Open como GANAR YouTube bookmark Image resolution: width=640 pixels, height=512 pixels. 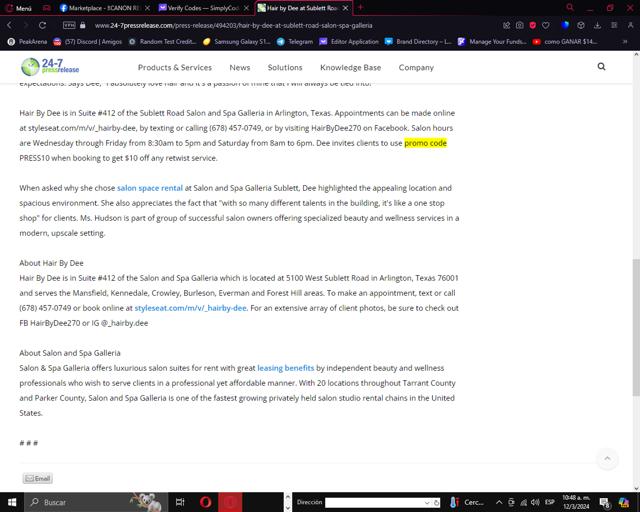click(x=565, y=42)
